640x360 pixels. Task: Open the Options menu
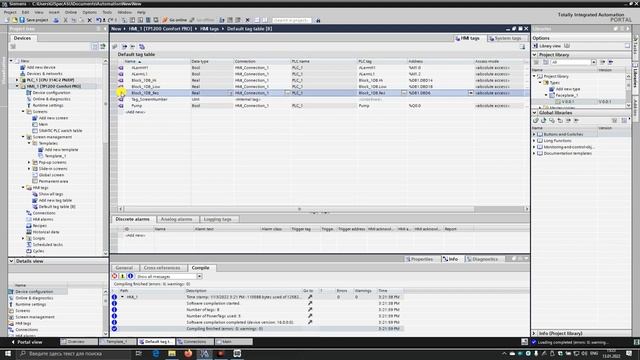tap(89, 12)
